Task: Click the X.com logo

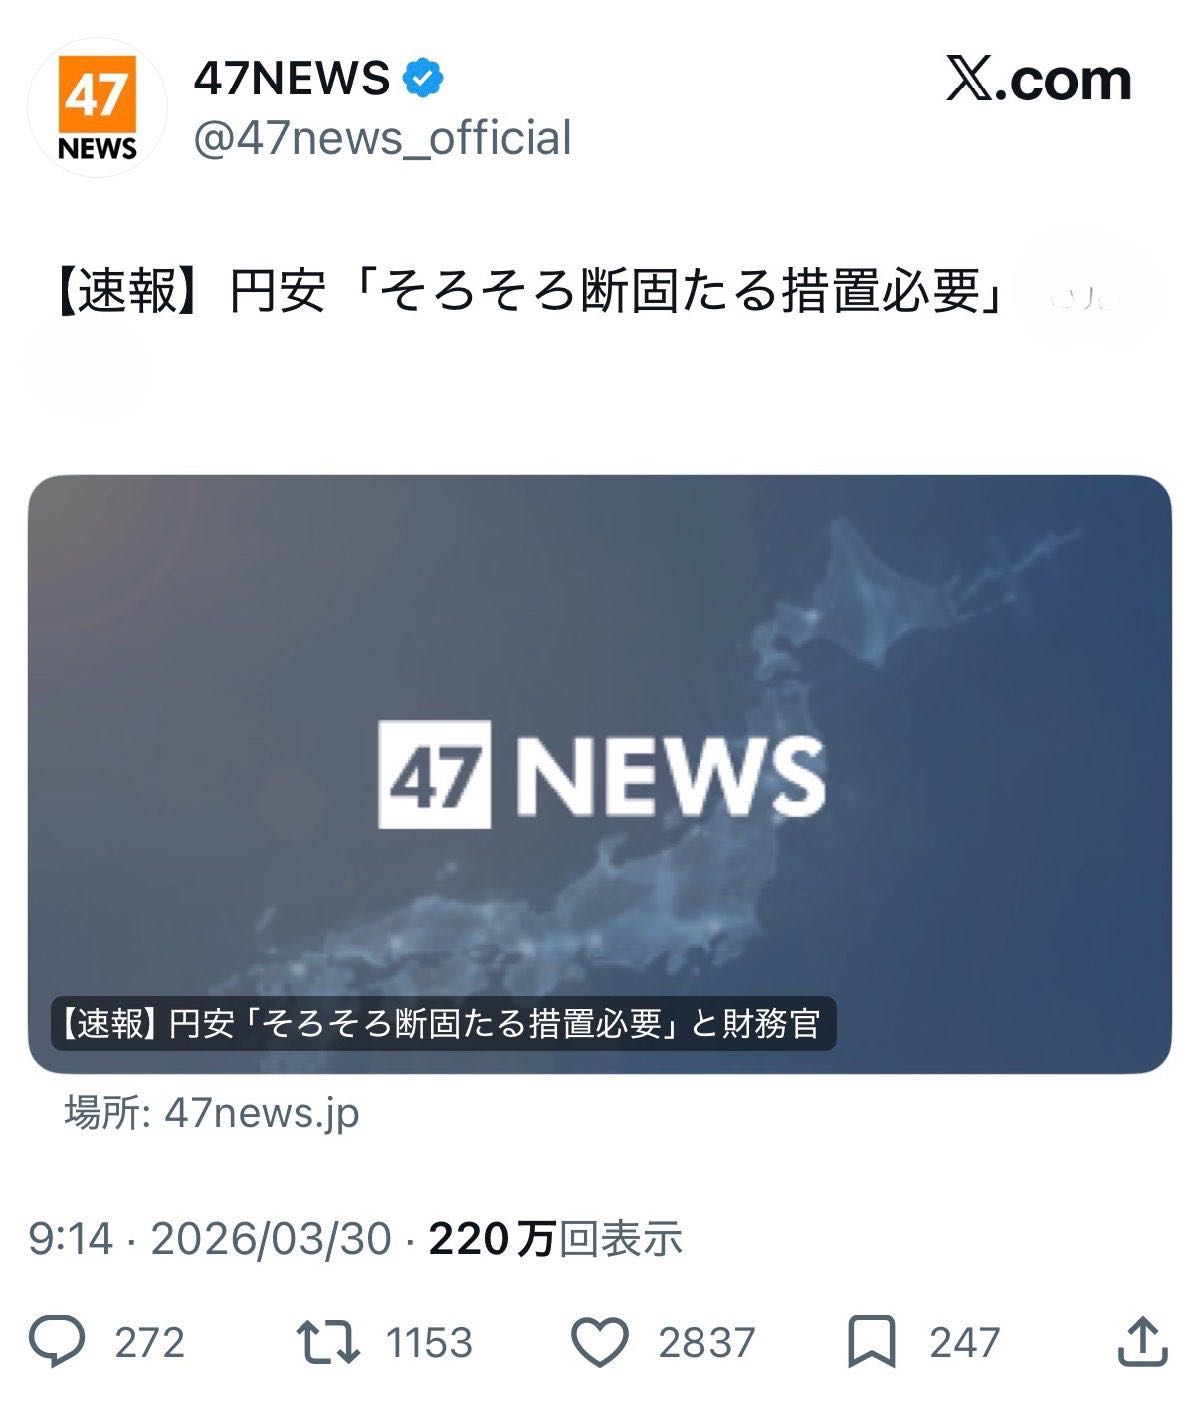Action: (x=1038, y=80)
